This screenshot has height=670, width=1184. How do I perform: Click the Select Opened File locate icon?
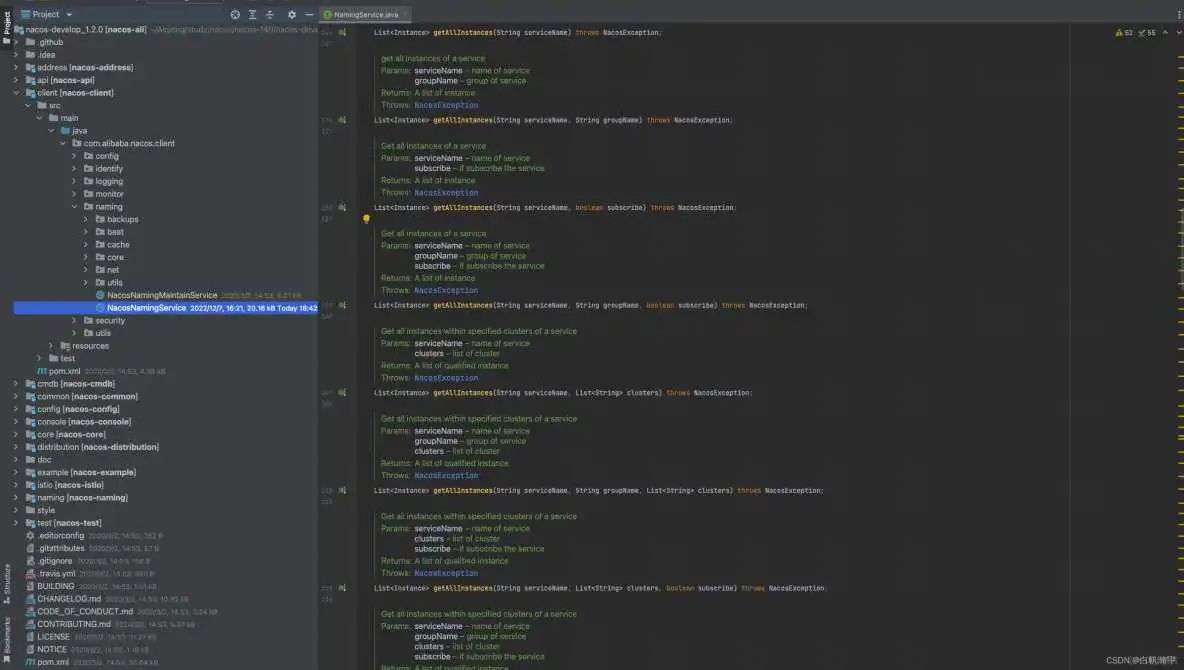coord(235,14)
